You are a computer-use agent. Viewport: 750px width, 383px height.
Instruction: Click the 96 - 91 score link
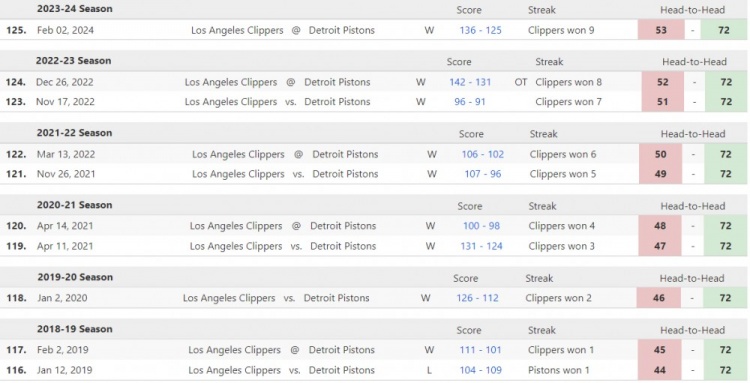(469, 102)
